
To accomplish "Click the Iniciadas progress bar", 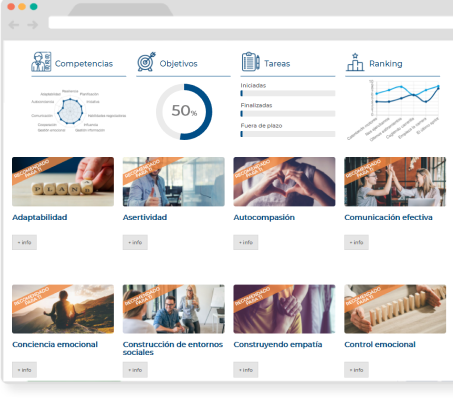I will tap(288, 93).
